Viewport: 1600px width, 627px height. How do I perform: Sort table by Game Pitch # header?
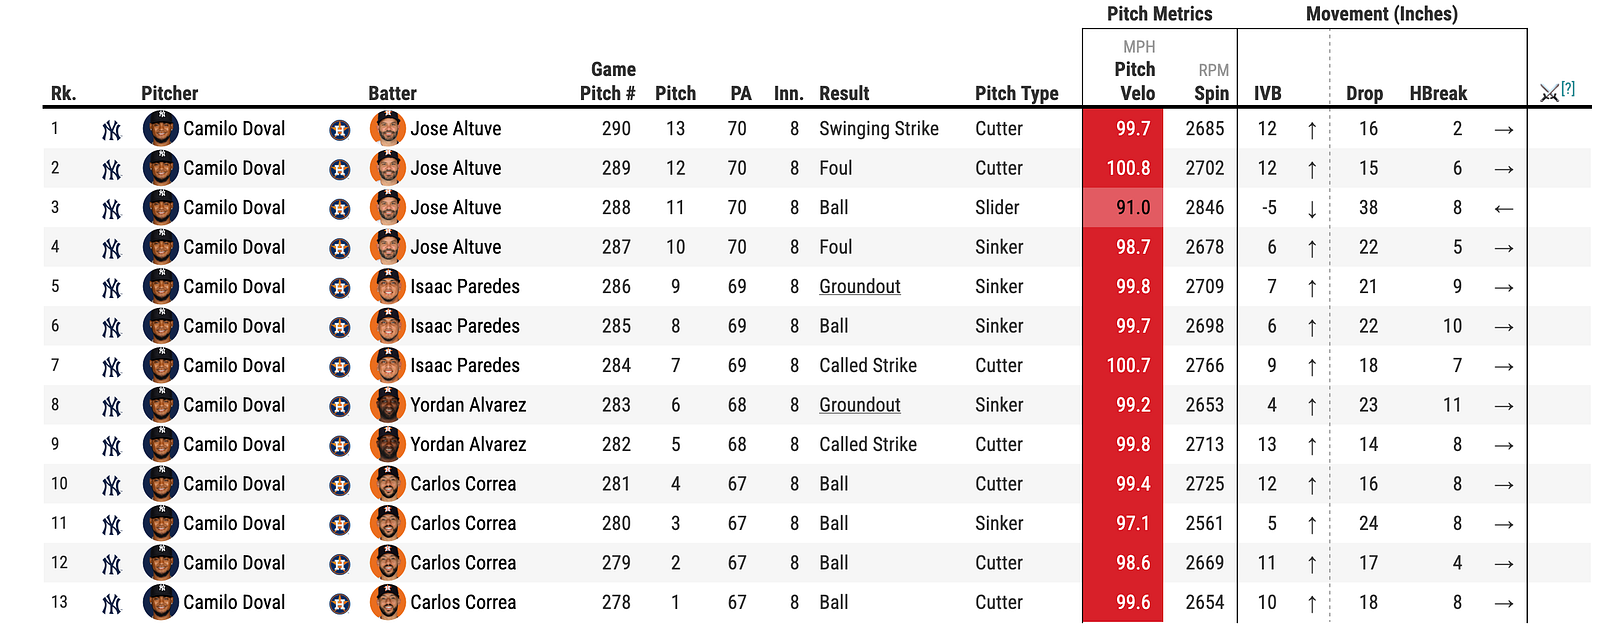pos(608,81)
